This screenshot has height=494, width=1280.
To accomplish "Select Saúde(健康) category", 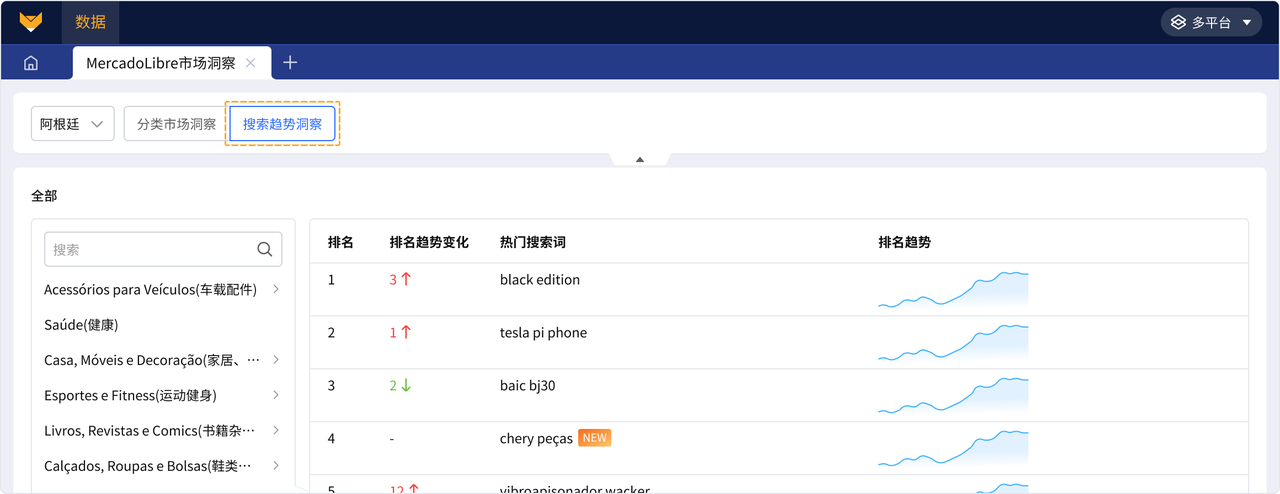I will (x=81, y=325).
